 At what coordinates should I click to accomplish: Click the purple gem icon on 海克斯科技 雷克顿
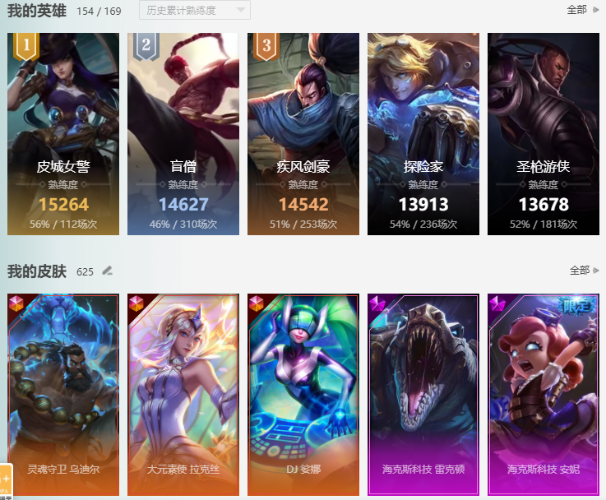376,303
